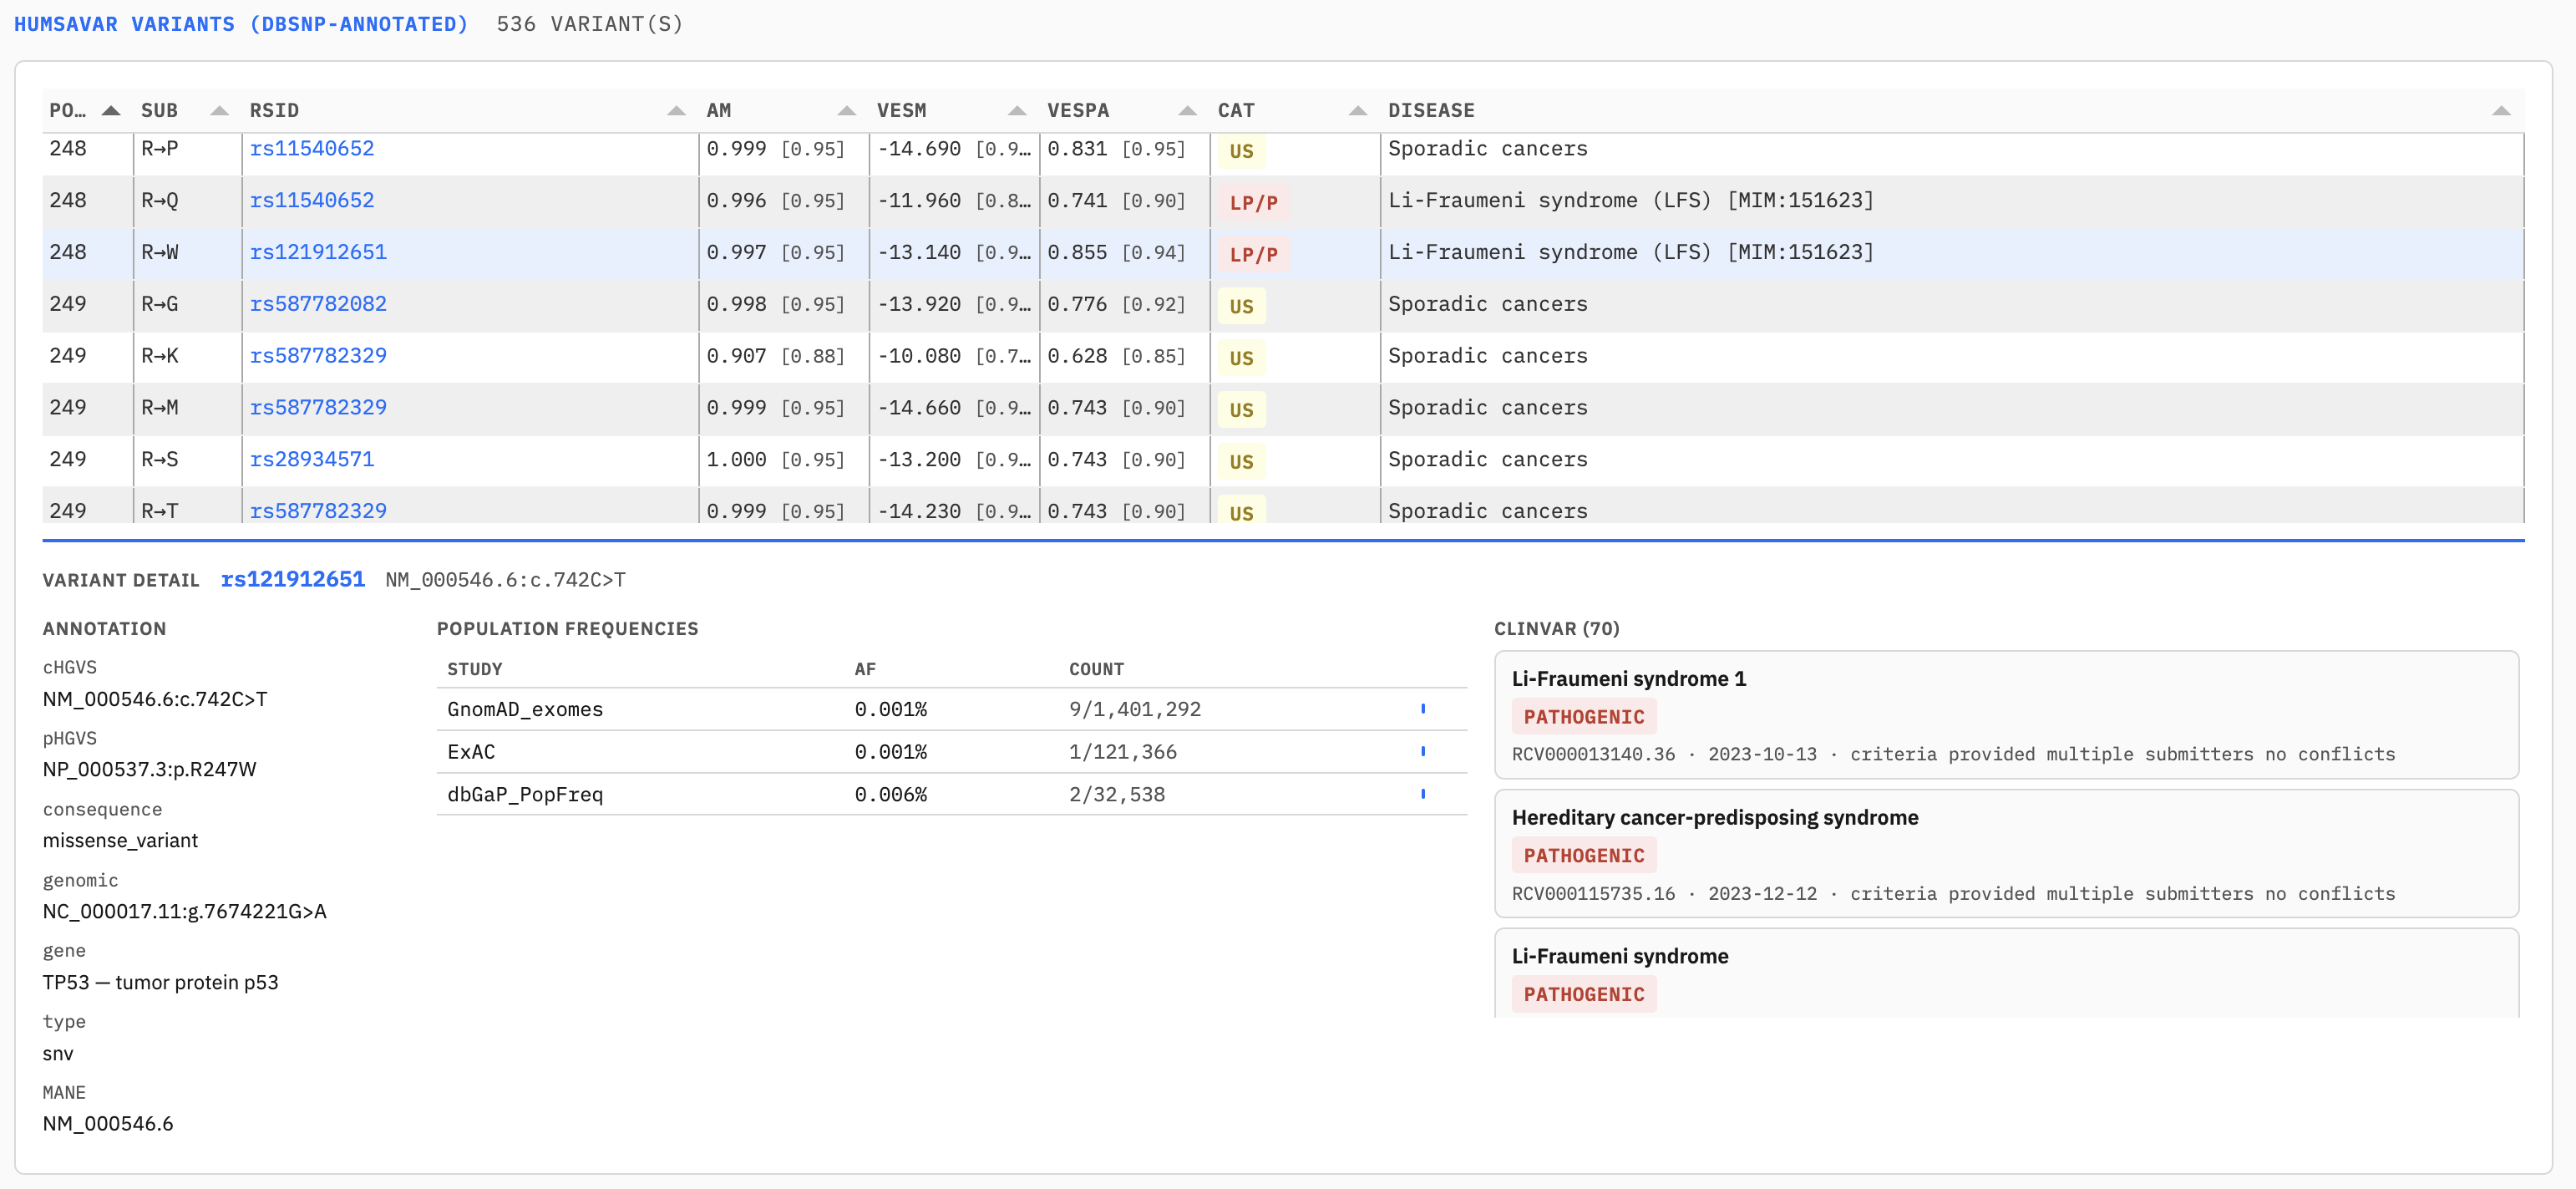Sort table by VESPA score arrow

pyautogui.click(x=1188, y=110)
